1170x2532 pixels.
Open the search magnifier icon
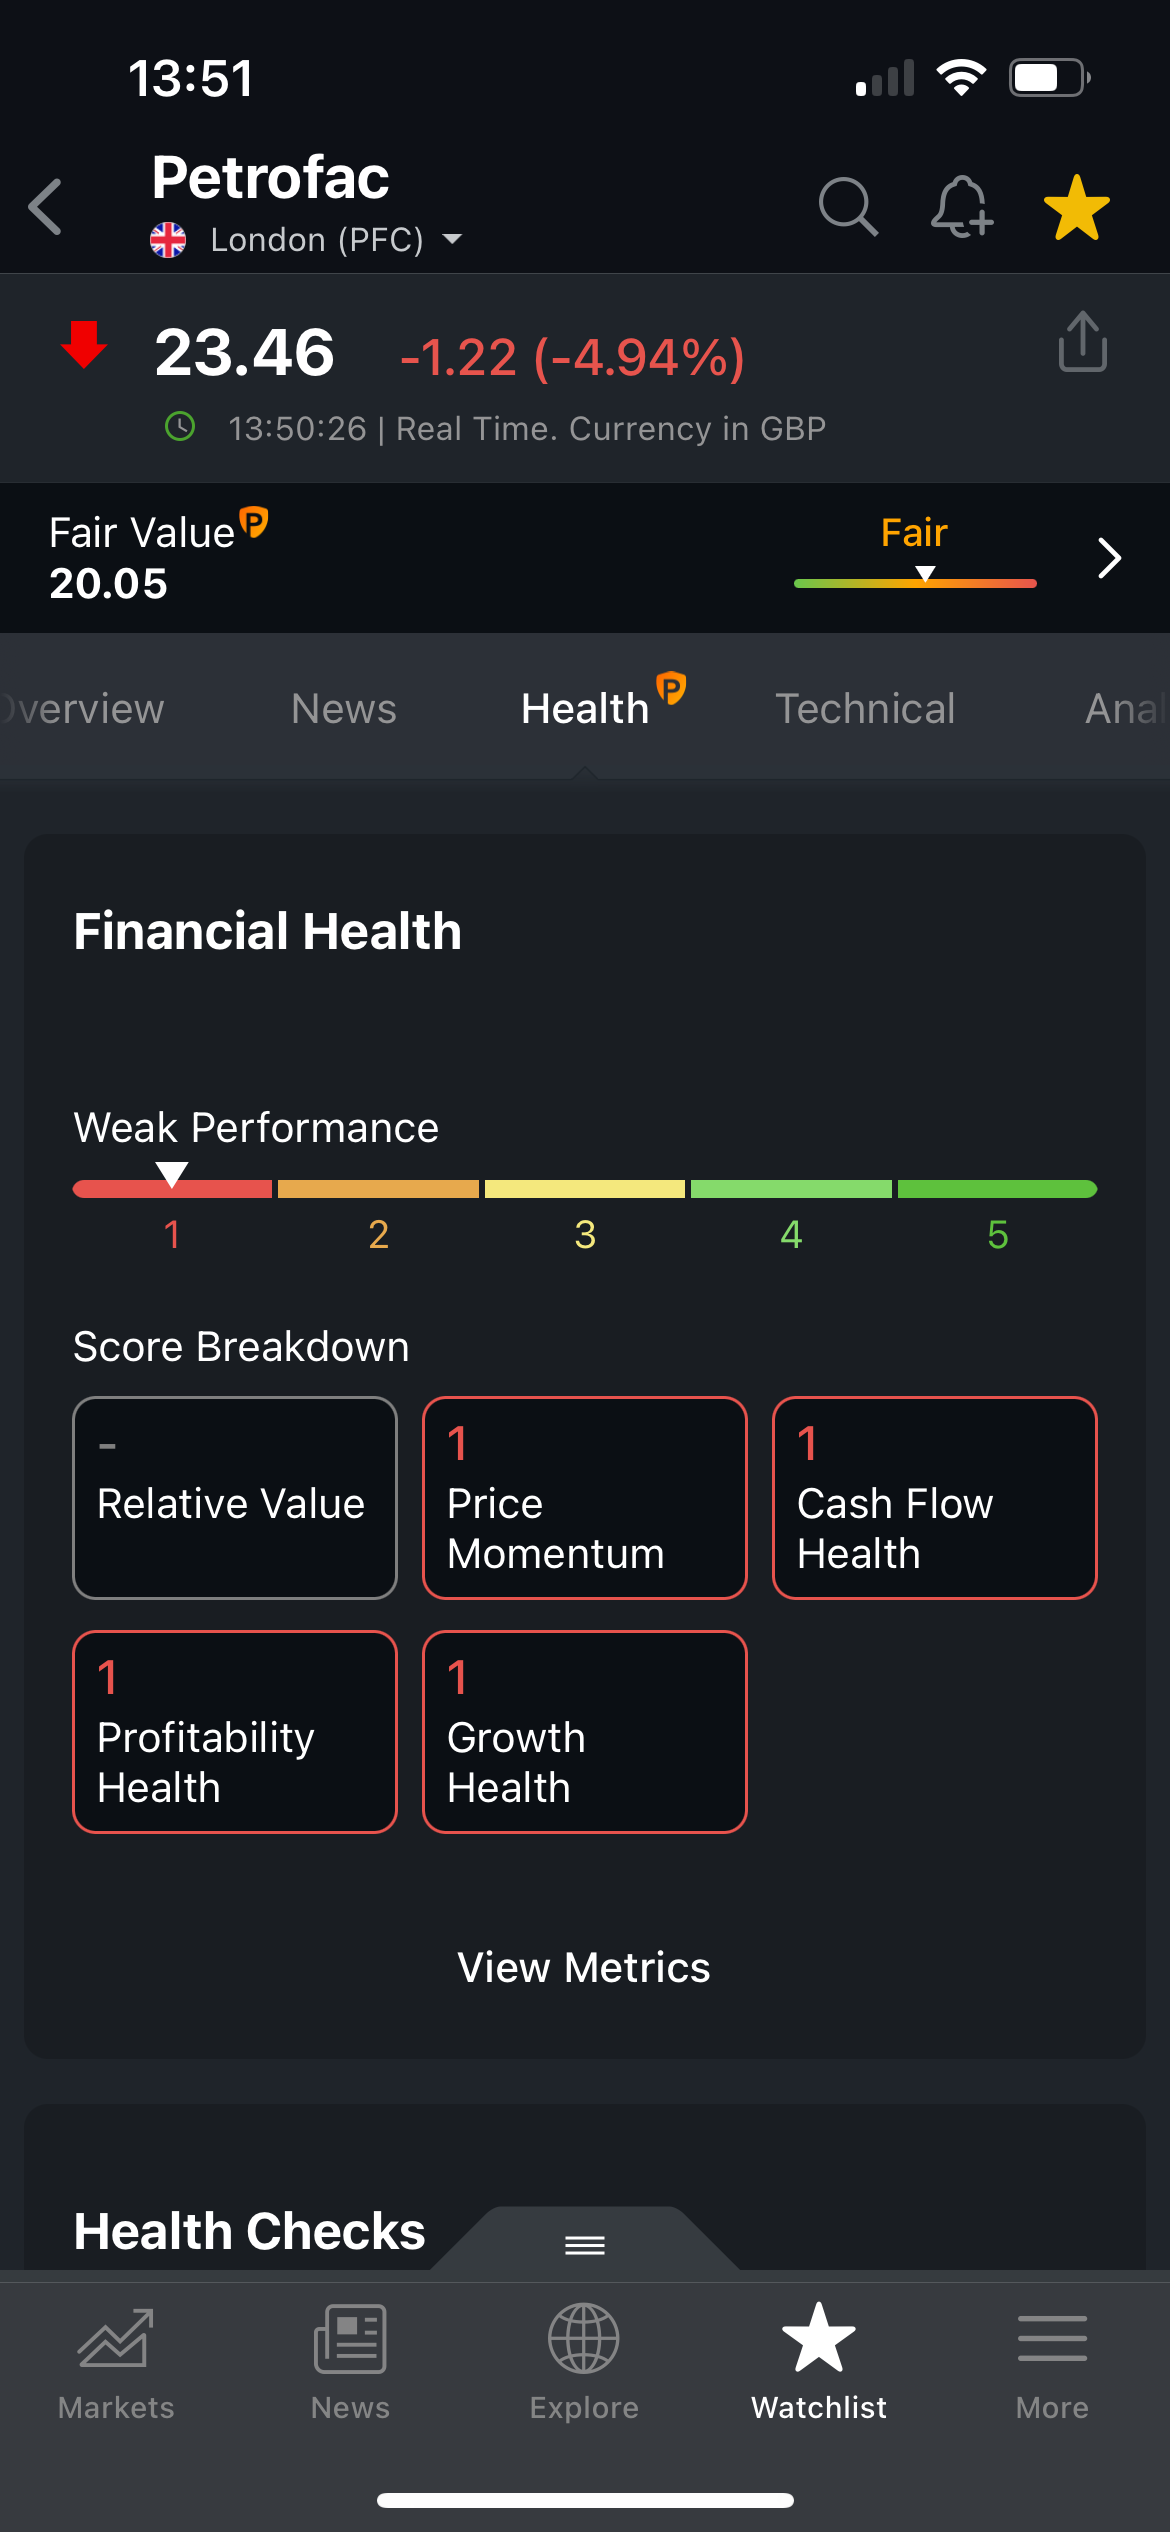pyautogui.click(x=848, y=207)
